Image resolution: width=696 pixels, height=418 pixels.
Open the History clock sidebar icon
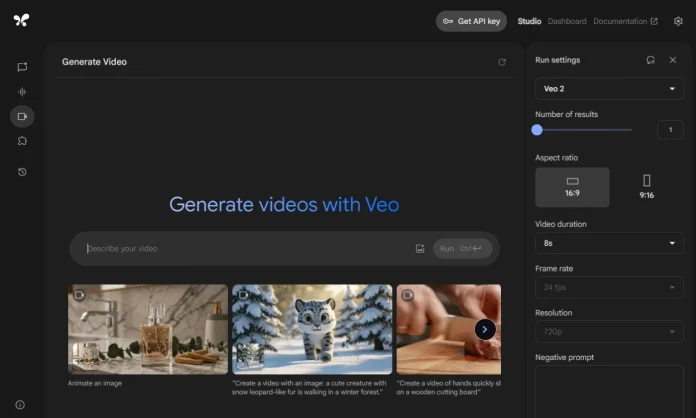coord(22,172)
